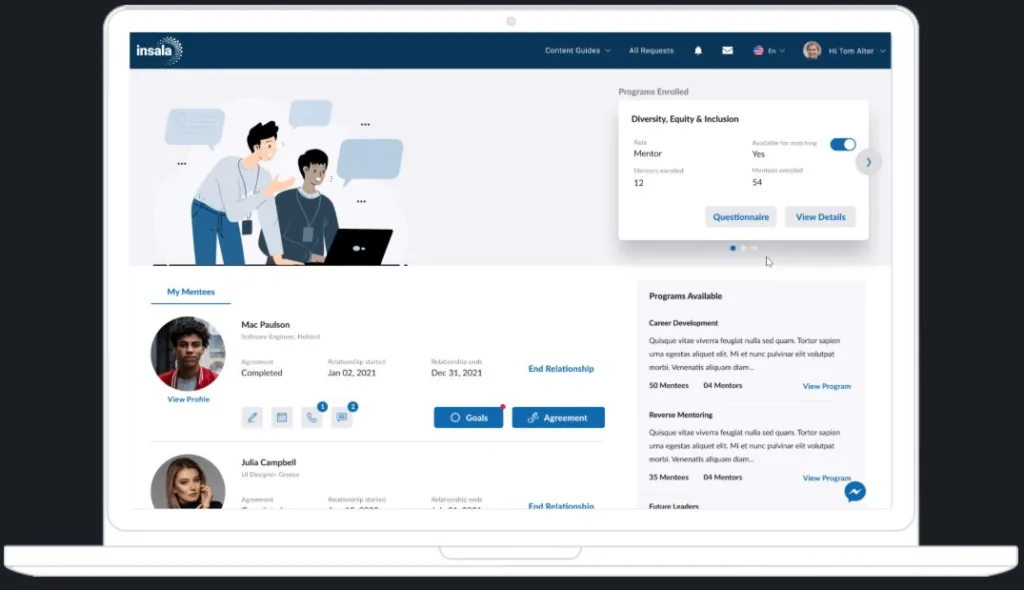Open the Messenger chat bubble at bottom right
Image resolution: width=1024 pixels, height=590 pixels.
point(856,491)
